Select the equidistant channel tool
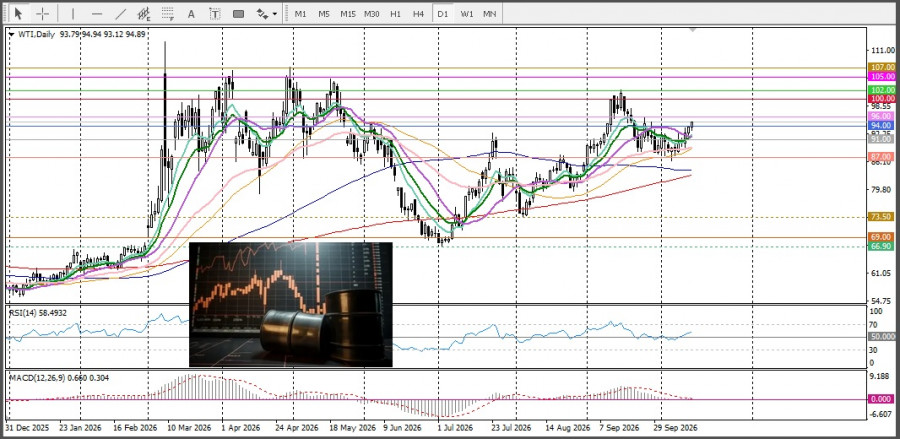Screen dimensions: 900x439 (x=144, y=13)
